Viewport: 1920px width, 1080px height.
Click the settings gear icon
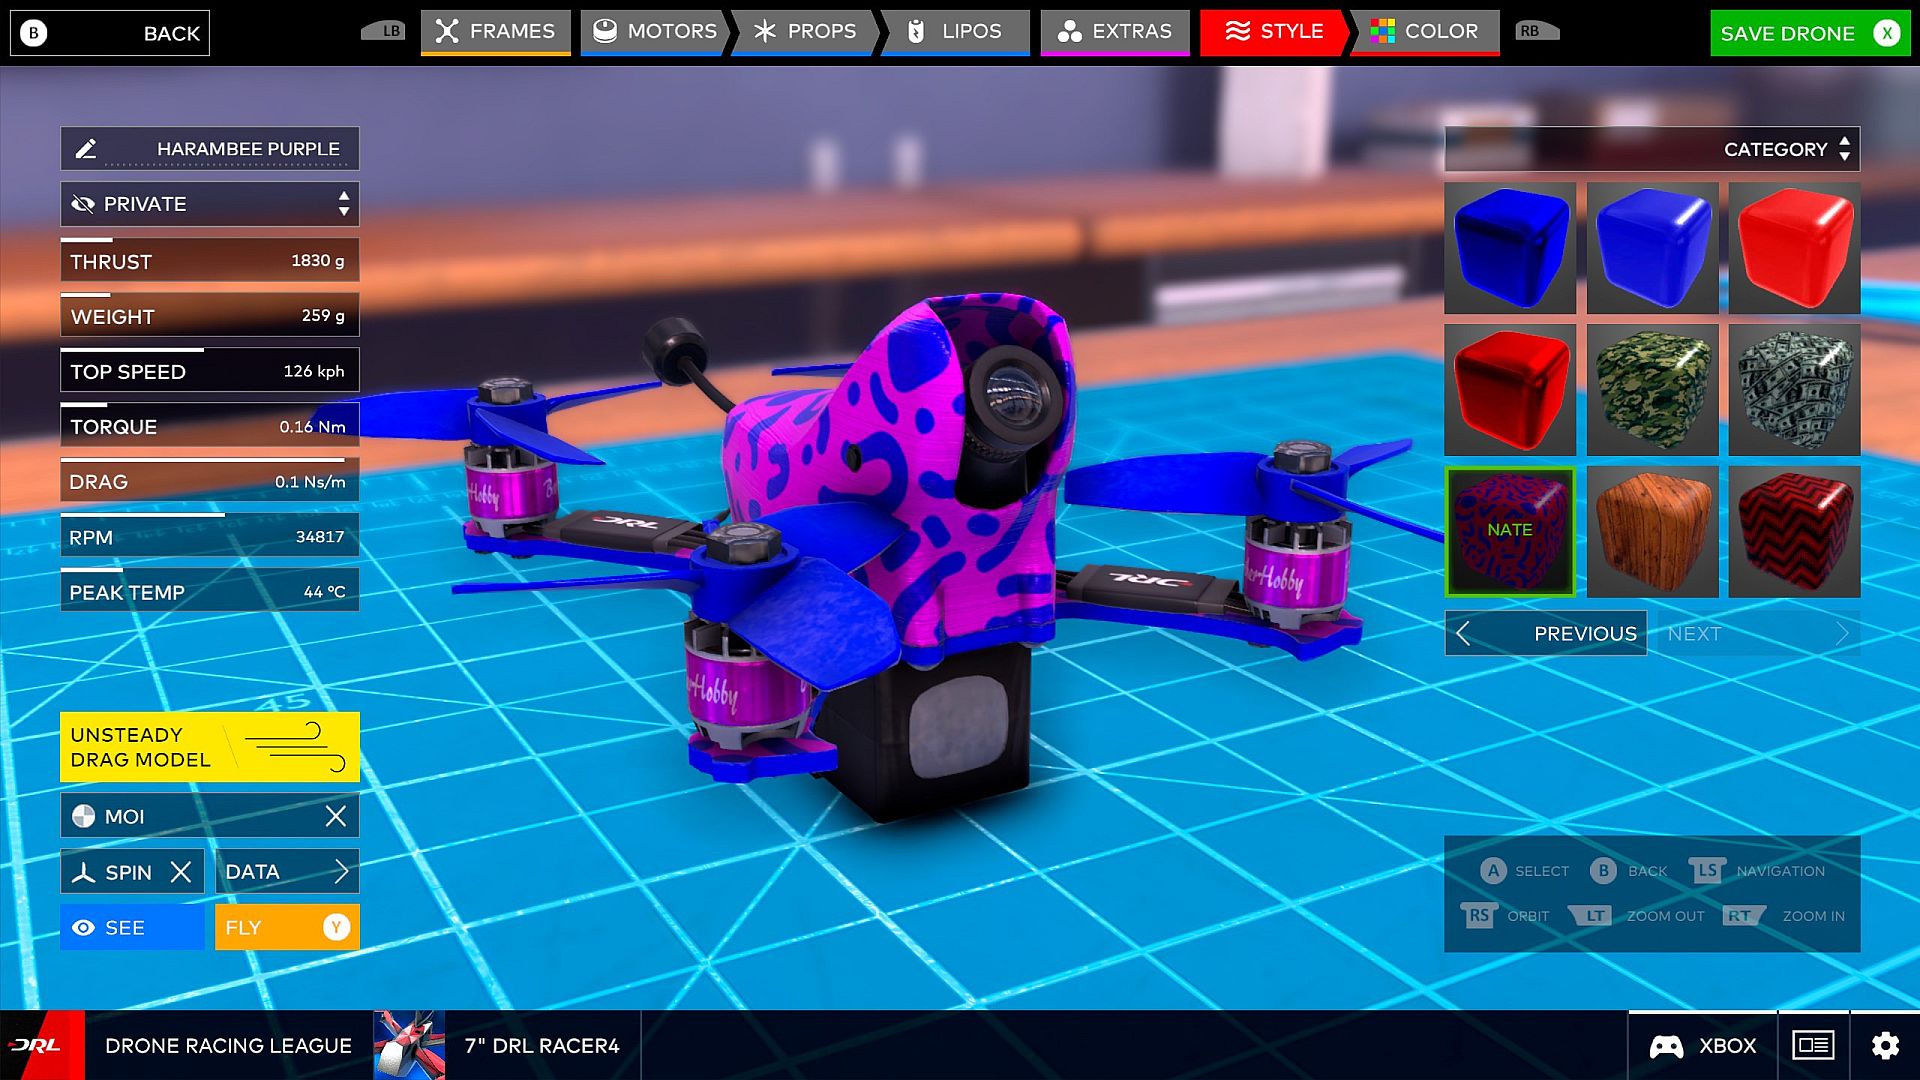1885,1046
